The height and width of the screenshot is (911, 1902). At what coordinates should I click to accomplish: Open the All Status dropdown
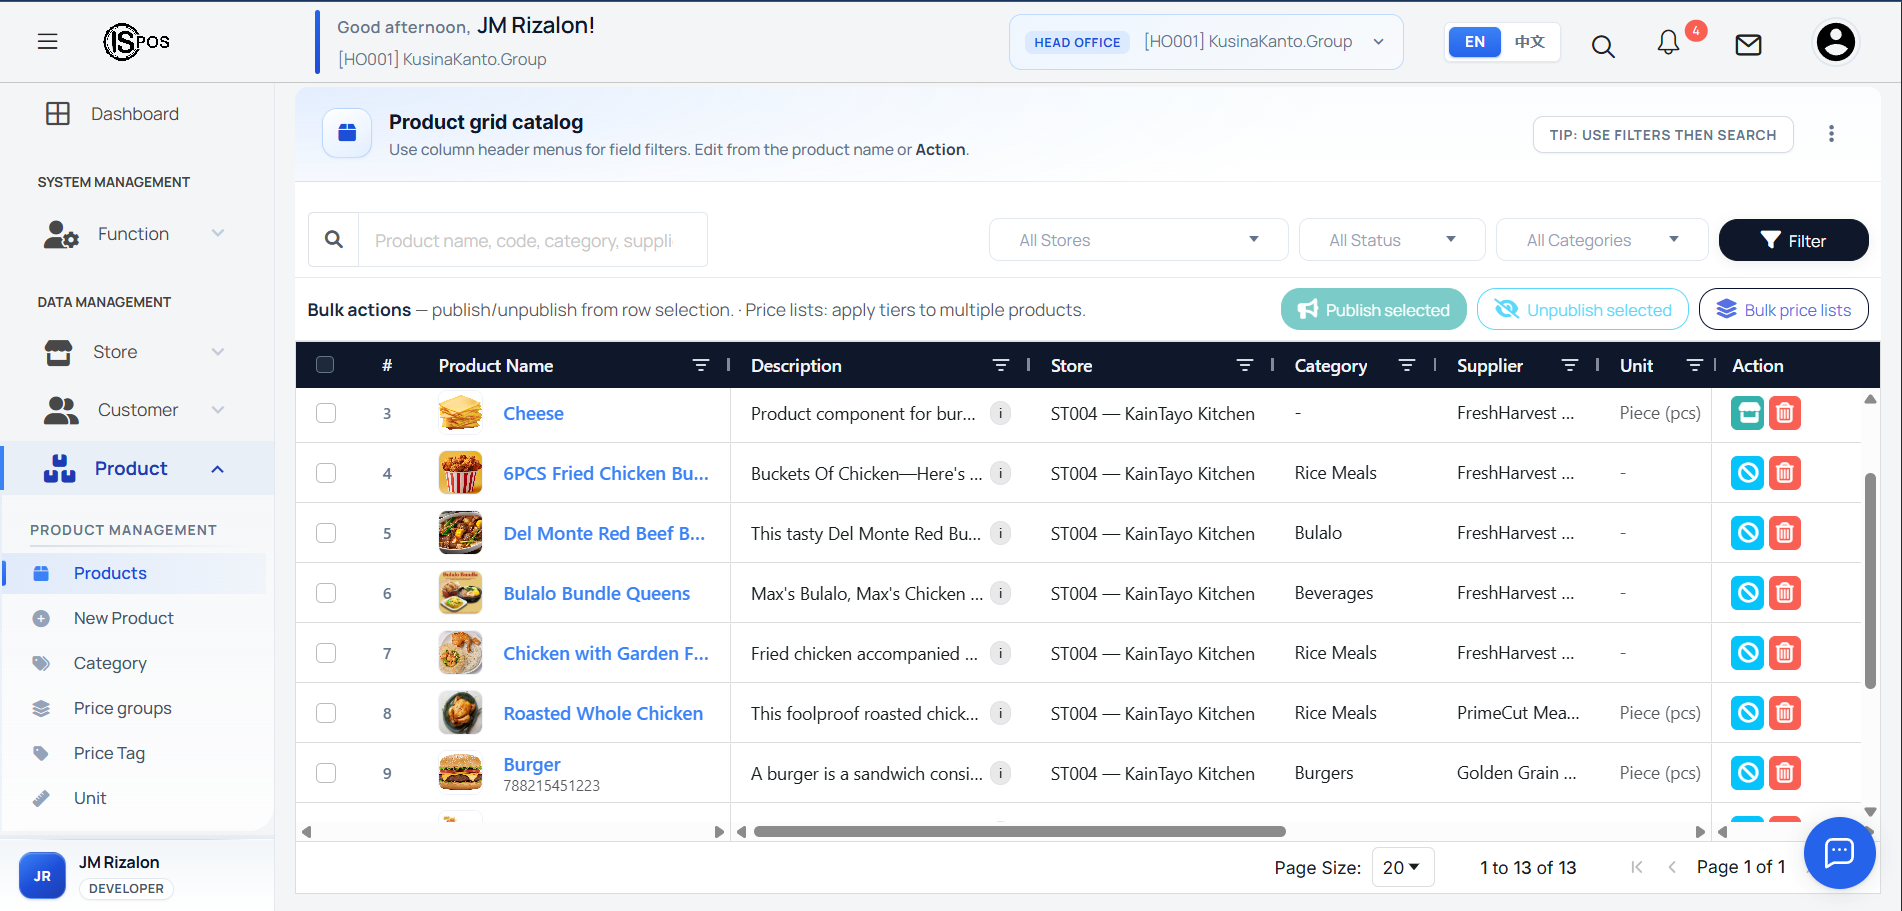(1392, 240)
